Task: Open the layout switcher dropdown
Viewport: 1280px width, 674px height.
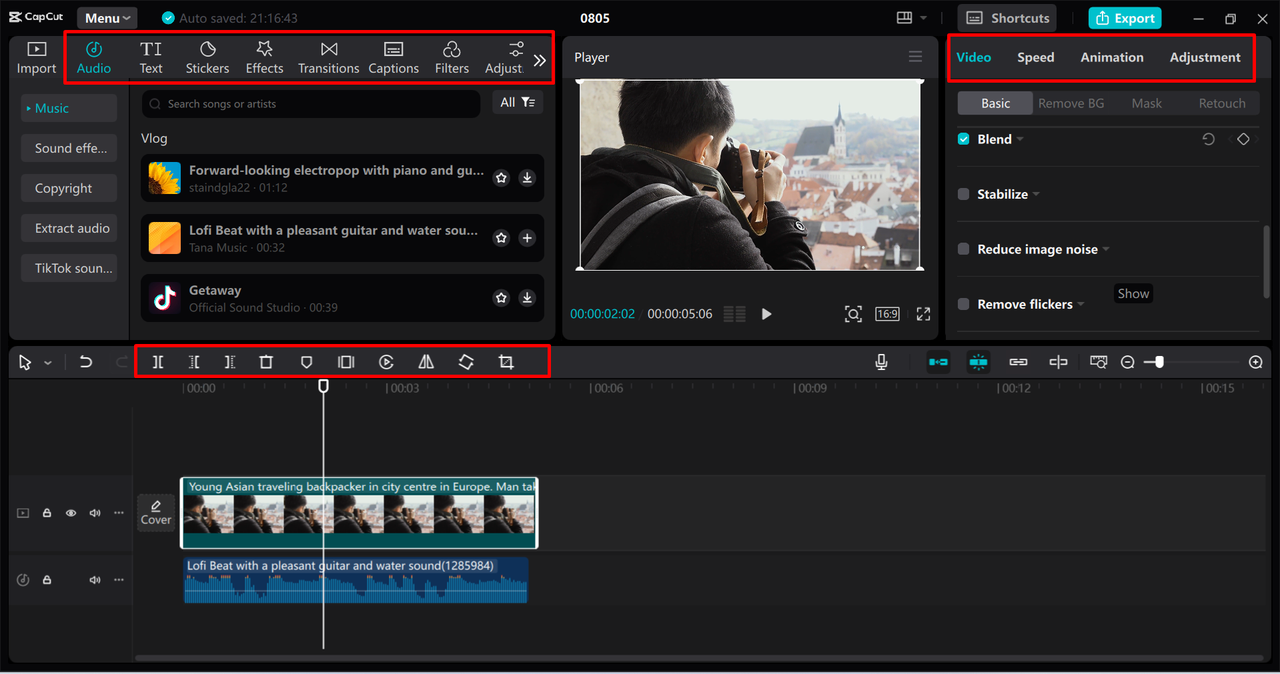Action: pos(911,18)
